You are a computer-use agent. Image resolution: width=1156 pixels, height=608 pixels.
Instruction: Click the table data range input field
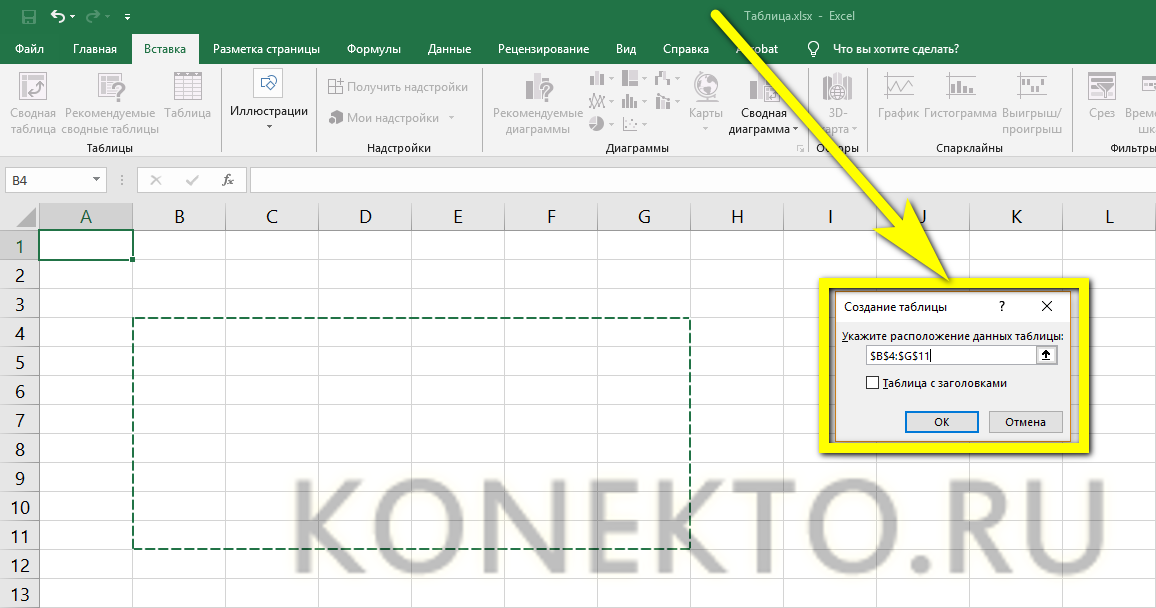(x=950, y=355)
